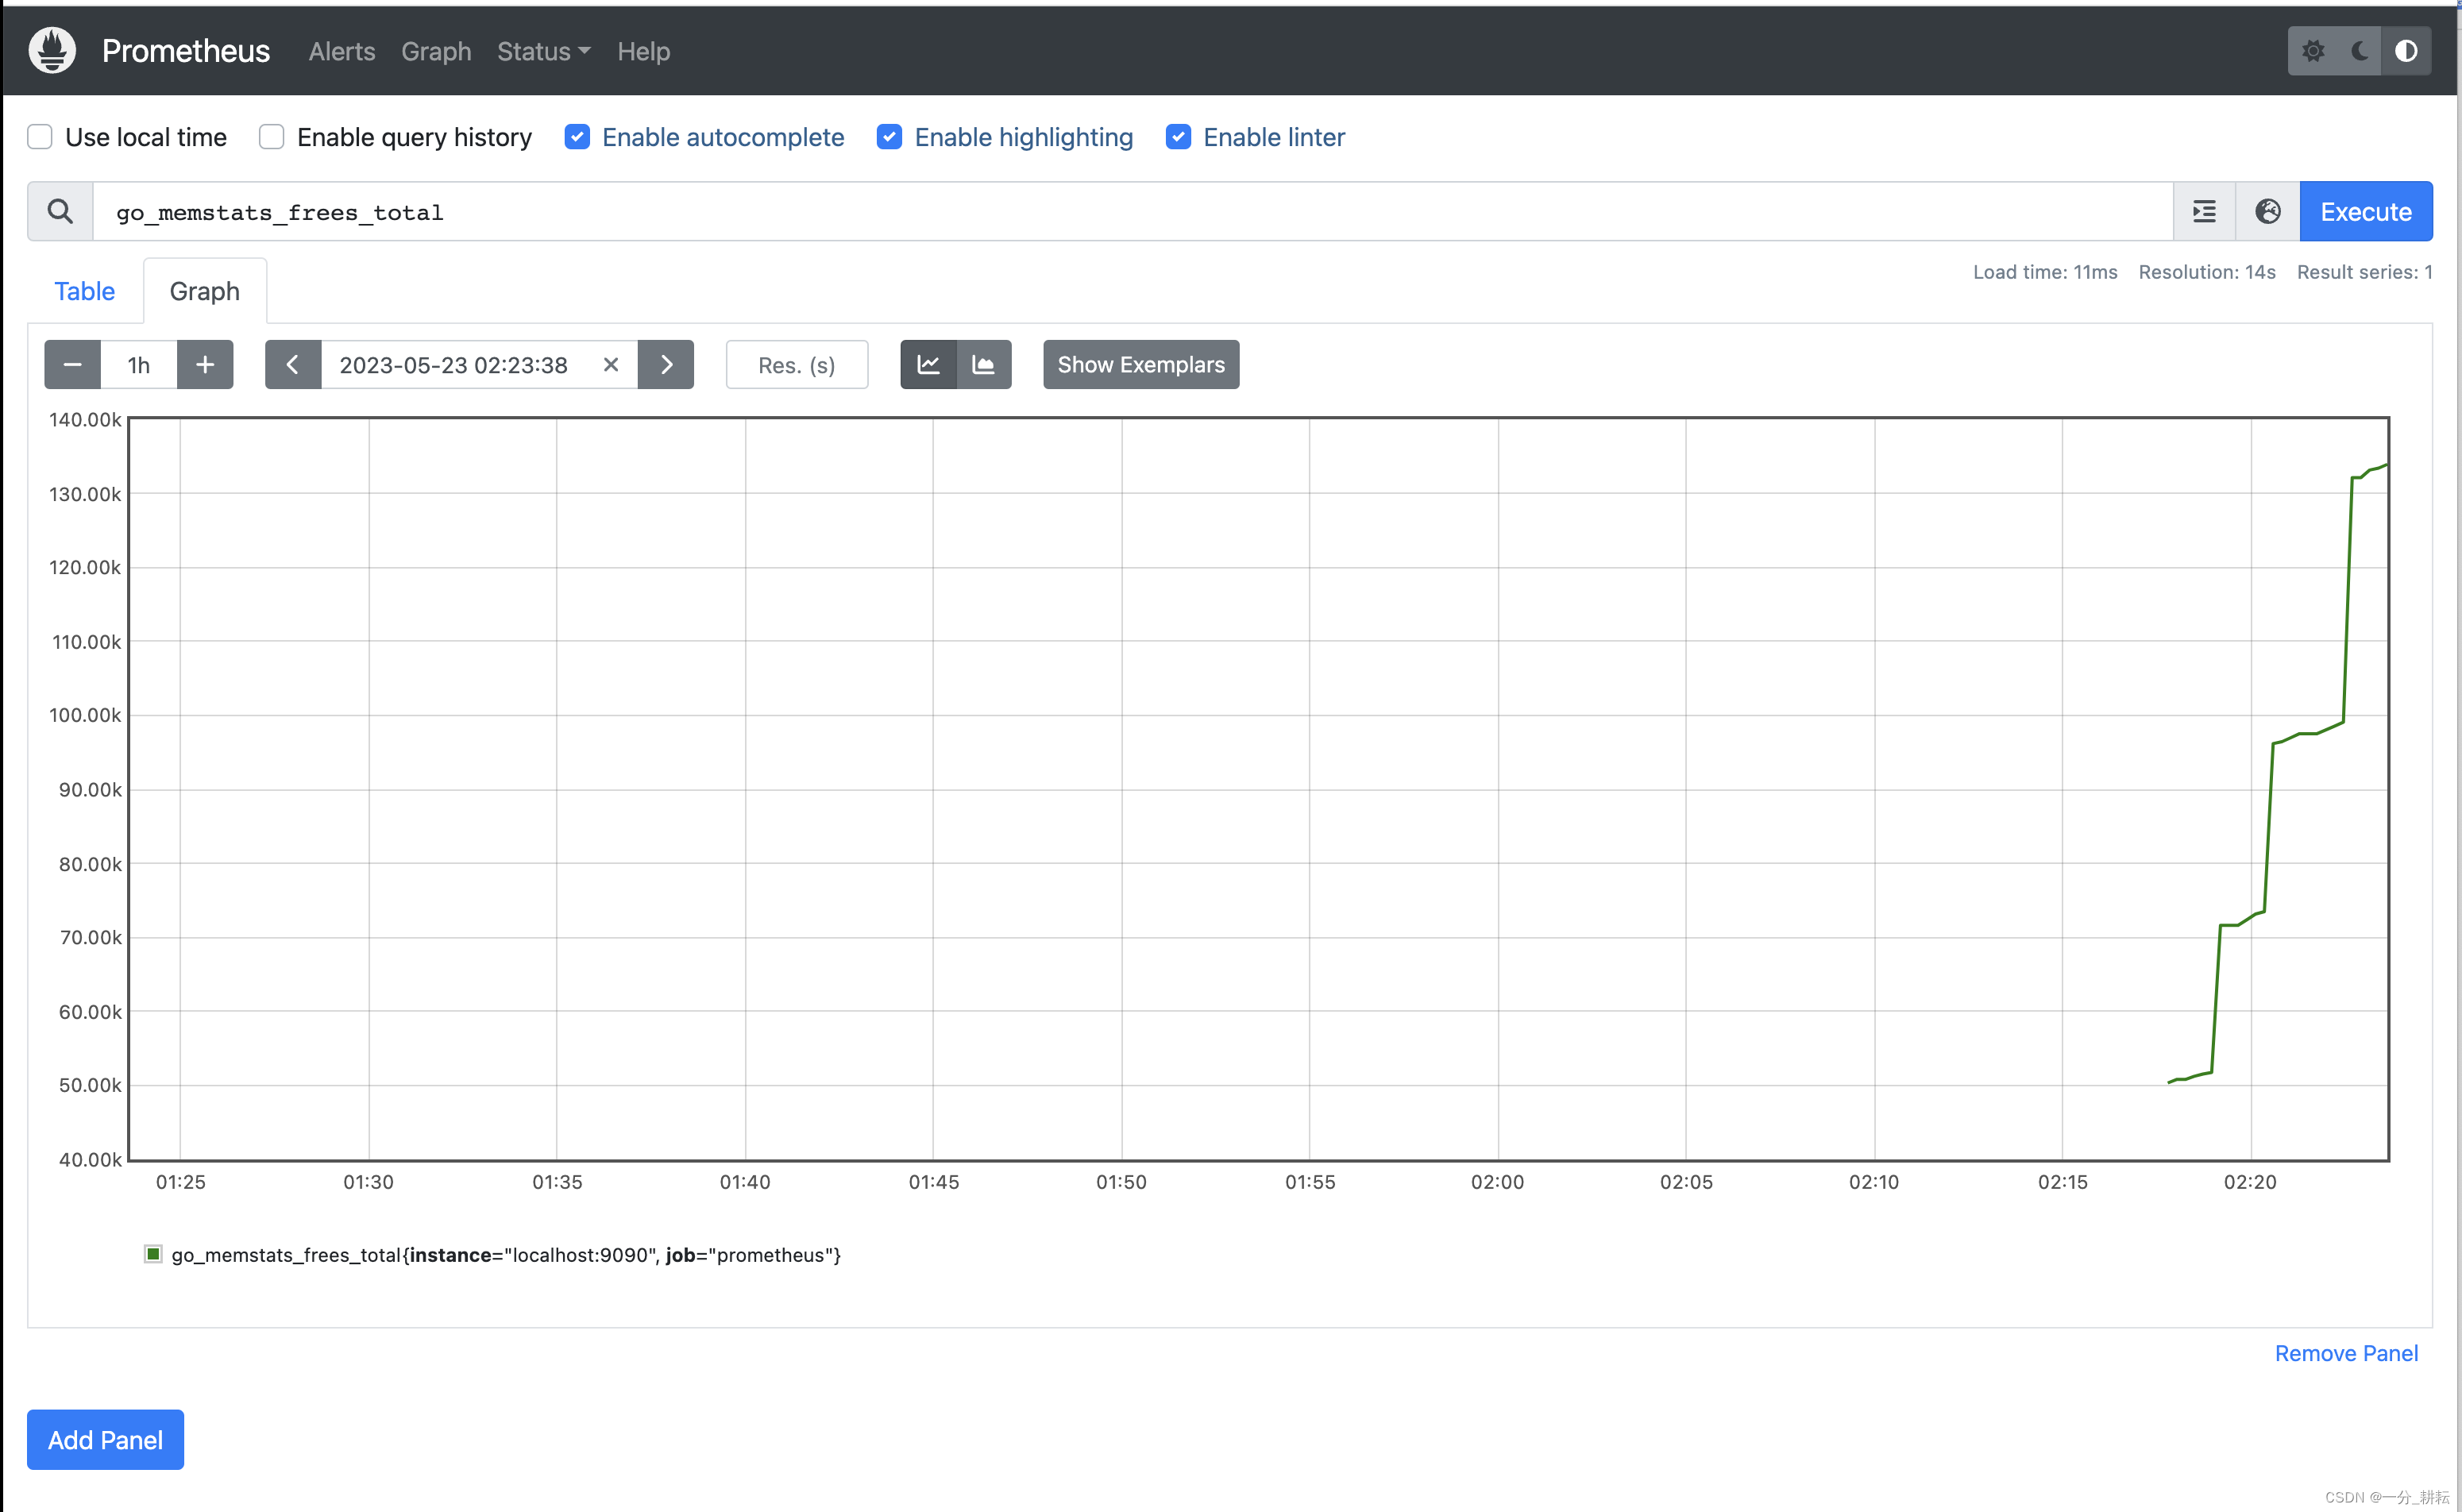Click the query formatting icon beside the globe

[x=2203, y=211]
